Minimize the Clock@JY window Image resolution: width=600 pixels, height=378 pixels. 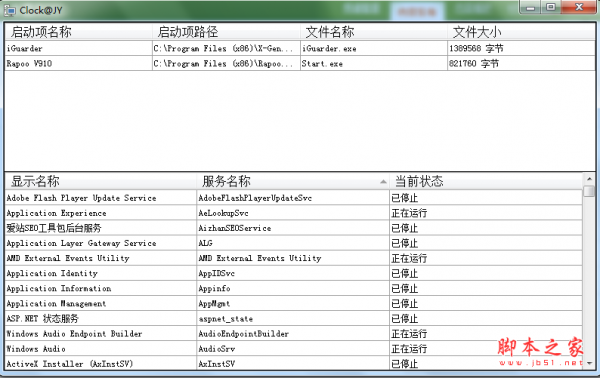(x=530, y=7)
